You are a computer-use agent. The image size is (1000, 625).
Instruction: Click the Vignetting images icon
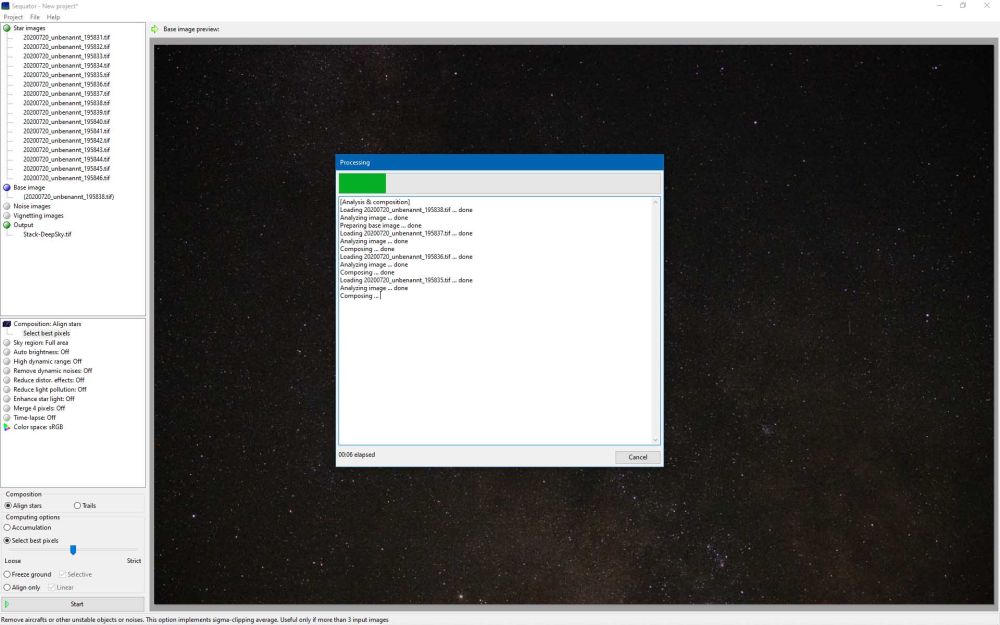tap(8, 215)
